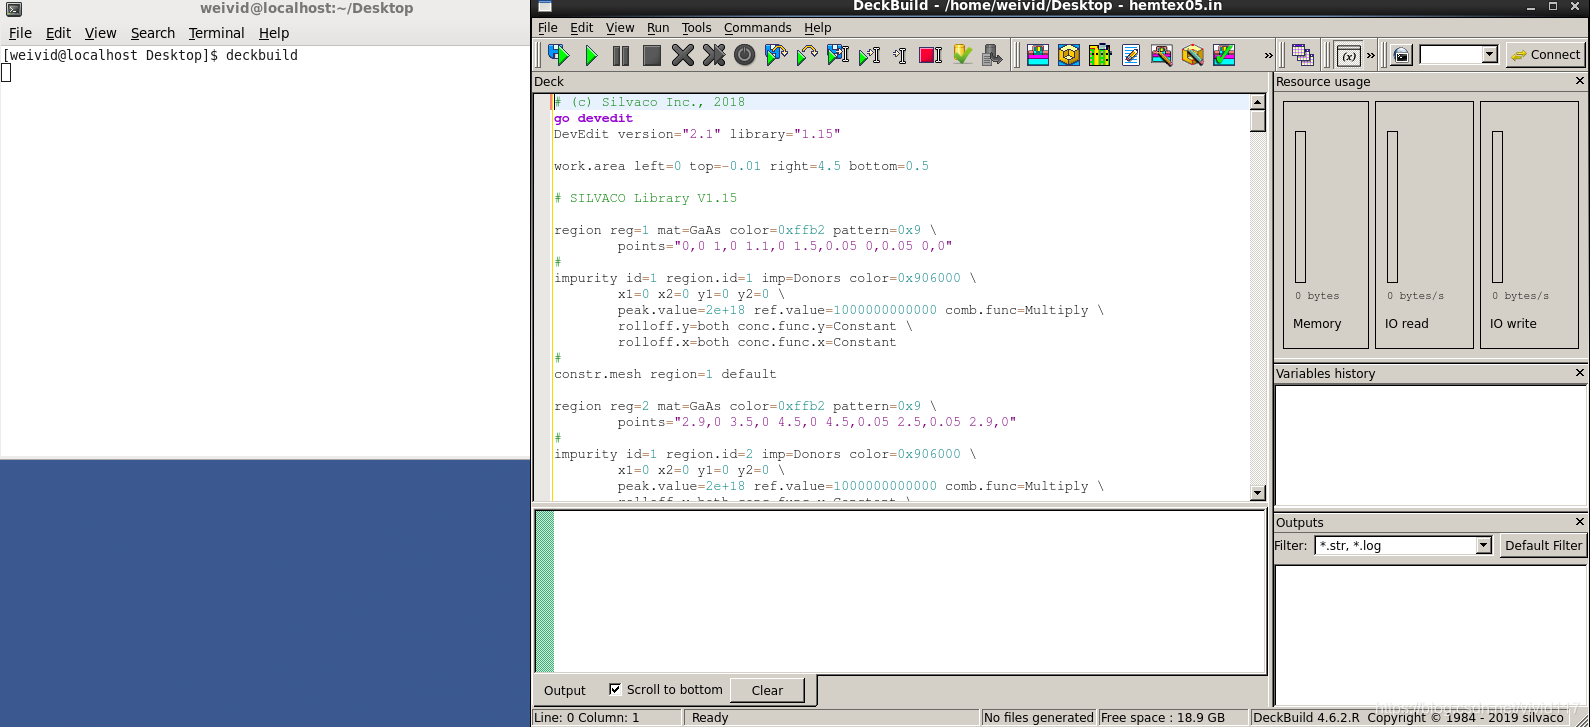Close the Resource usage panel
Image resolution: width=1590 pixels, height=727 pixels.
tap(1580, 81)
